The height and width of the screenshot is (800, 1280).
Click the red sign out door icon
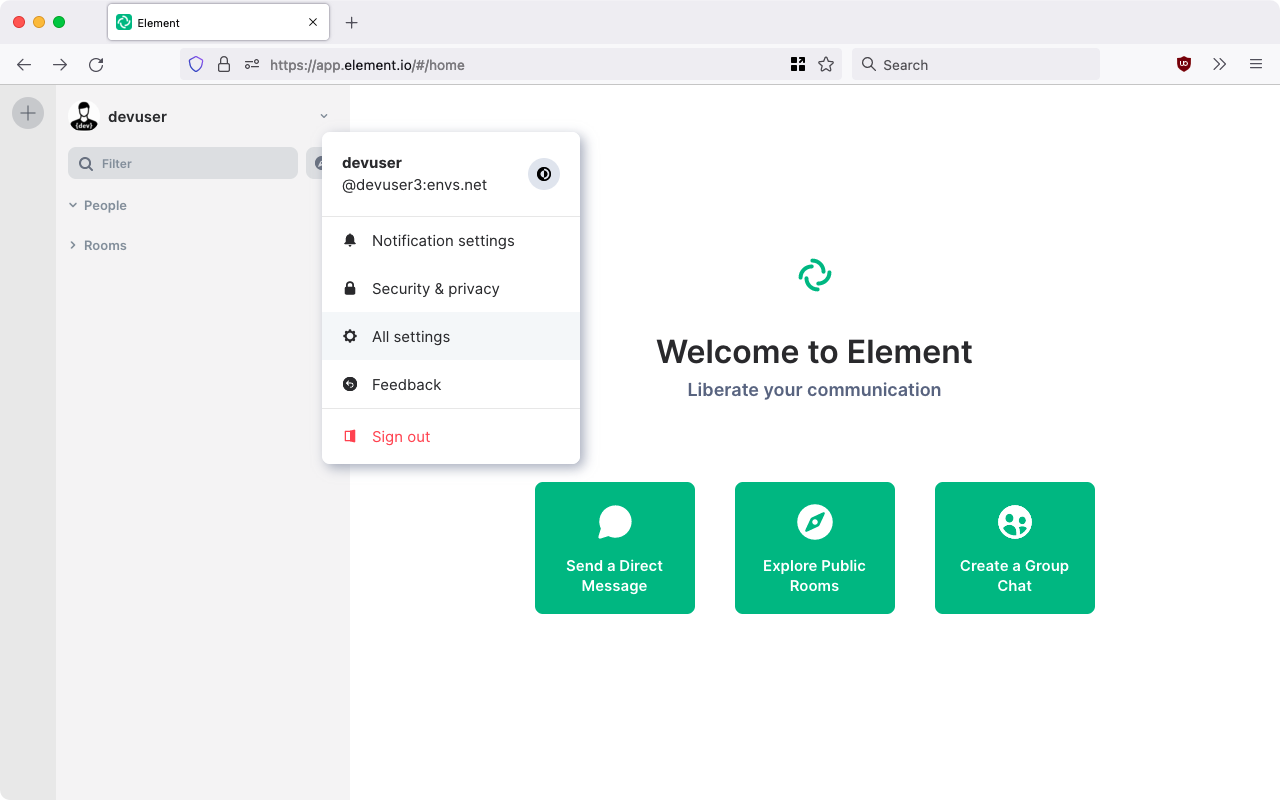pos(350,436)
